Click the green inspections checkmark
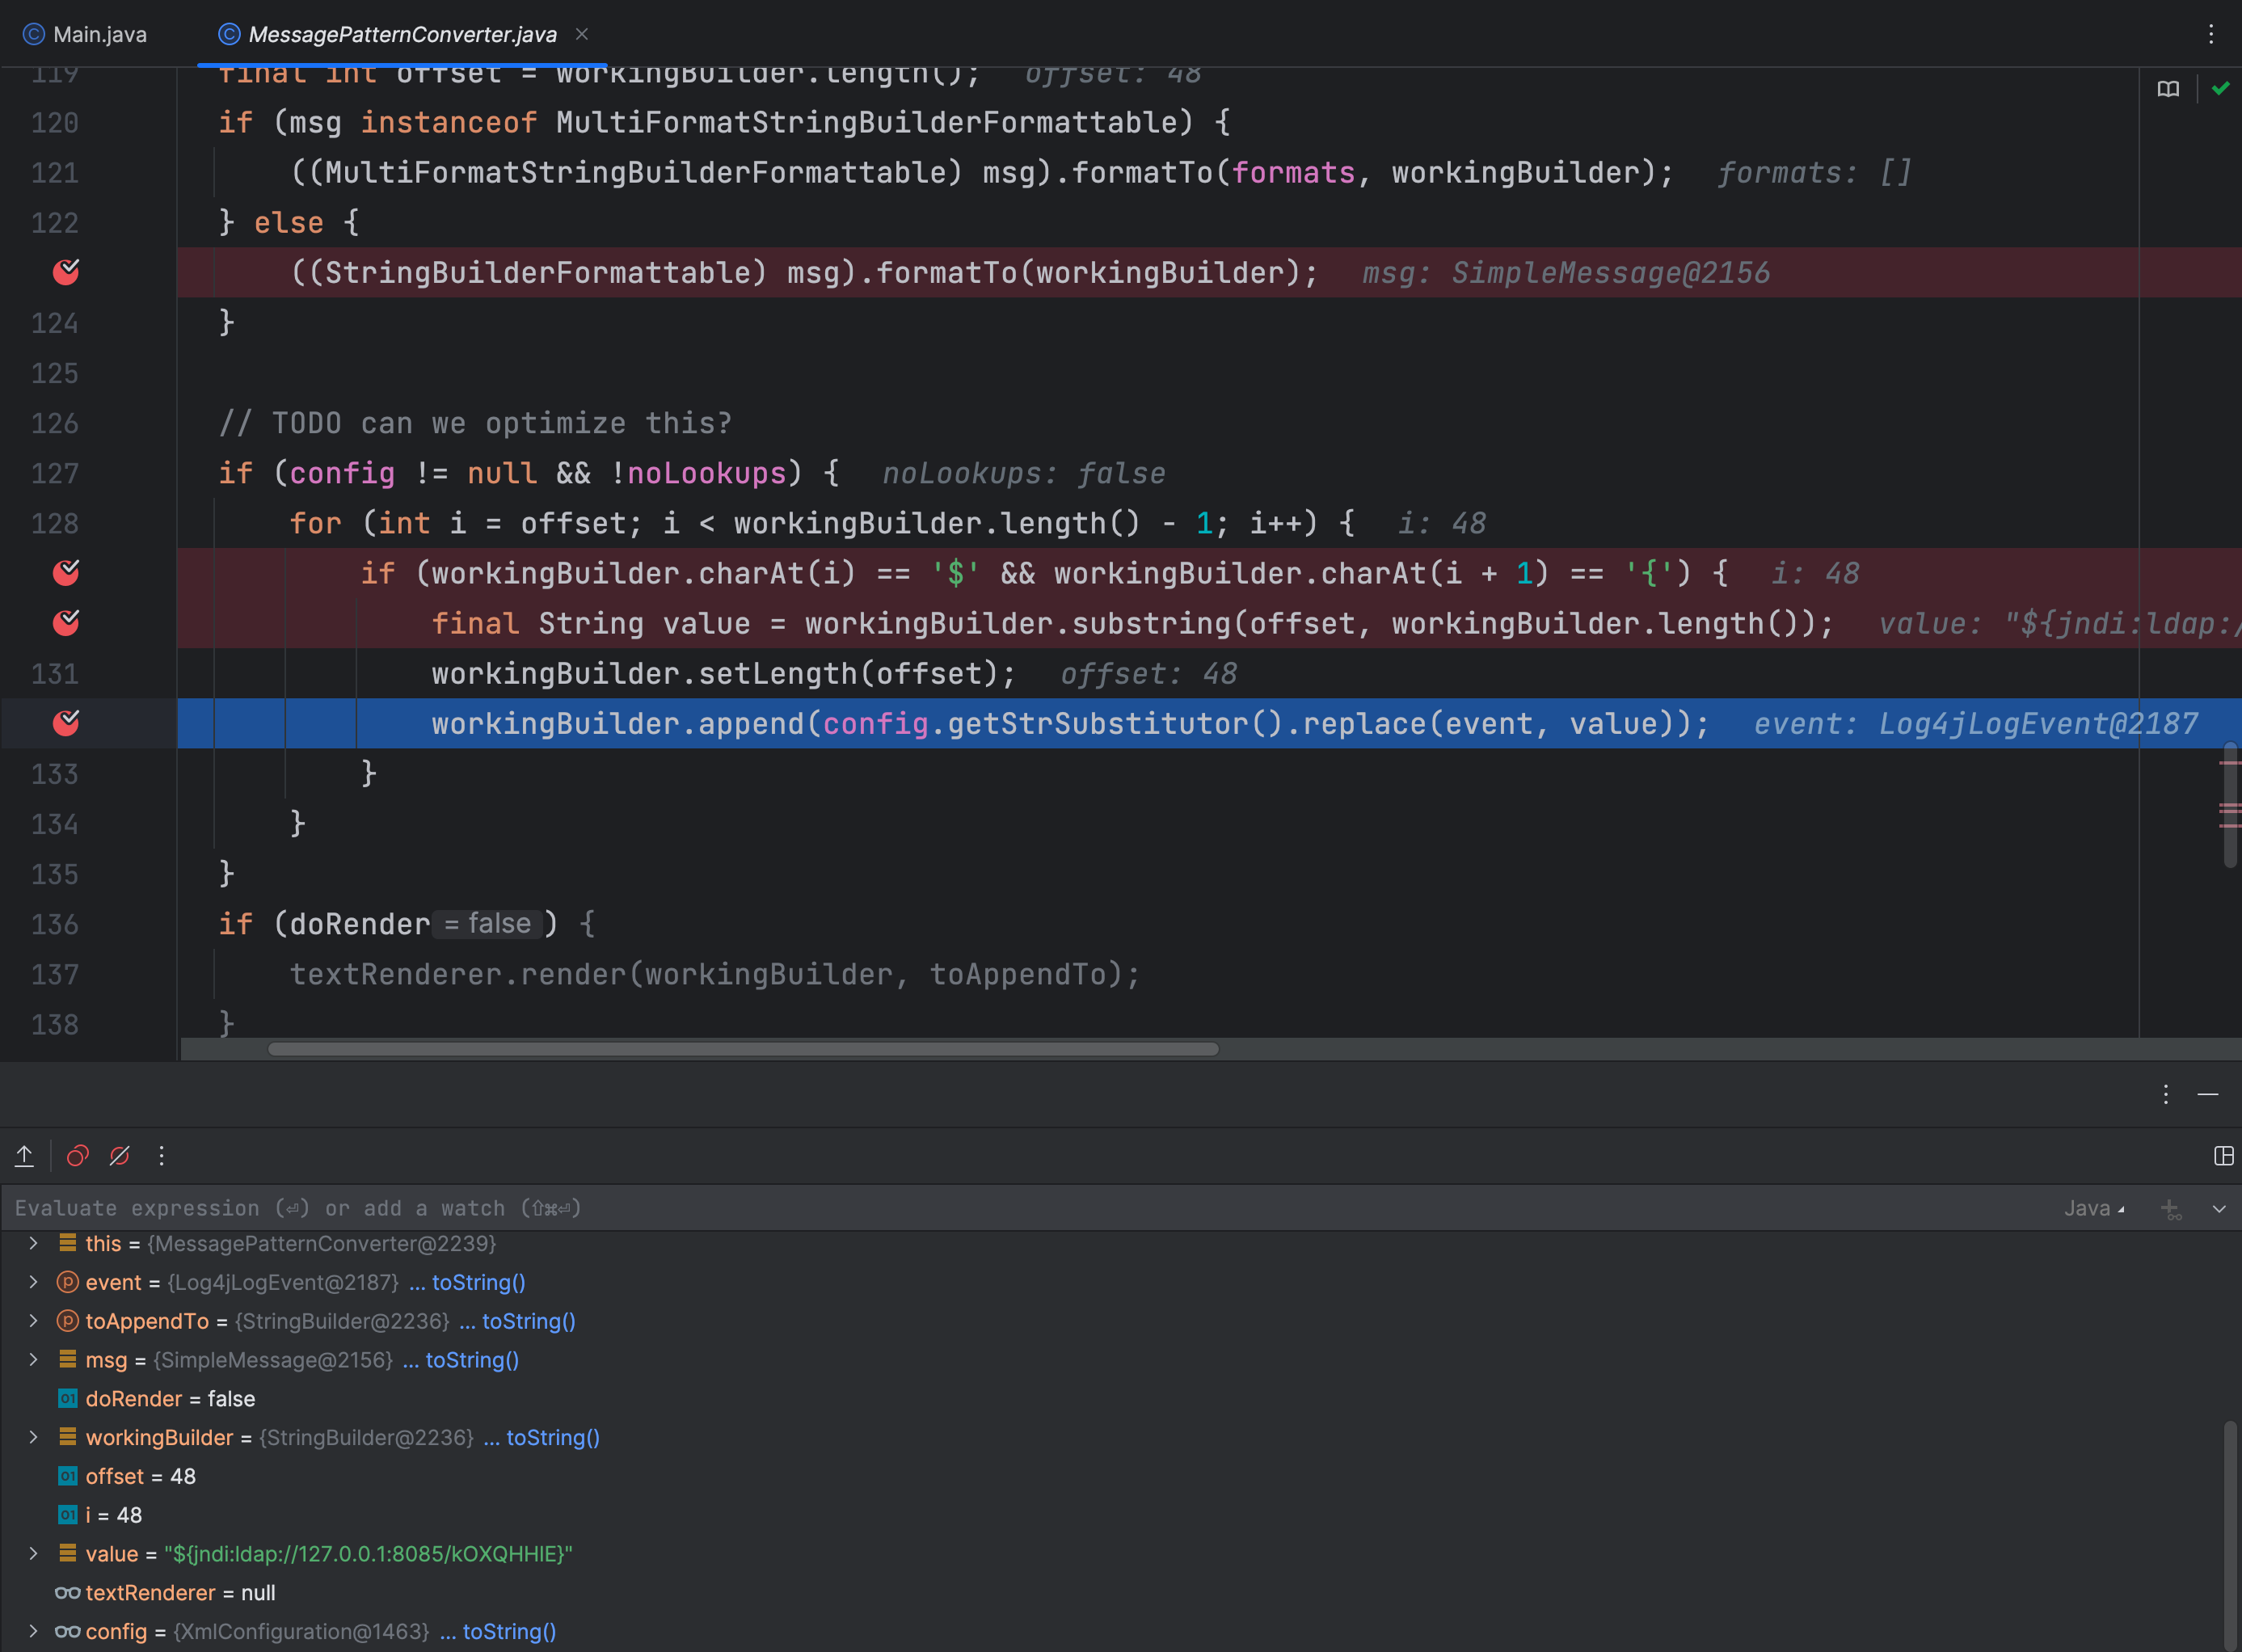 [2221, 89]
